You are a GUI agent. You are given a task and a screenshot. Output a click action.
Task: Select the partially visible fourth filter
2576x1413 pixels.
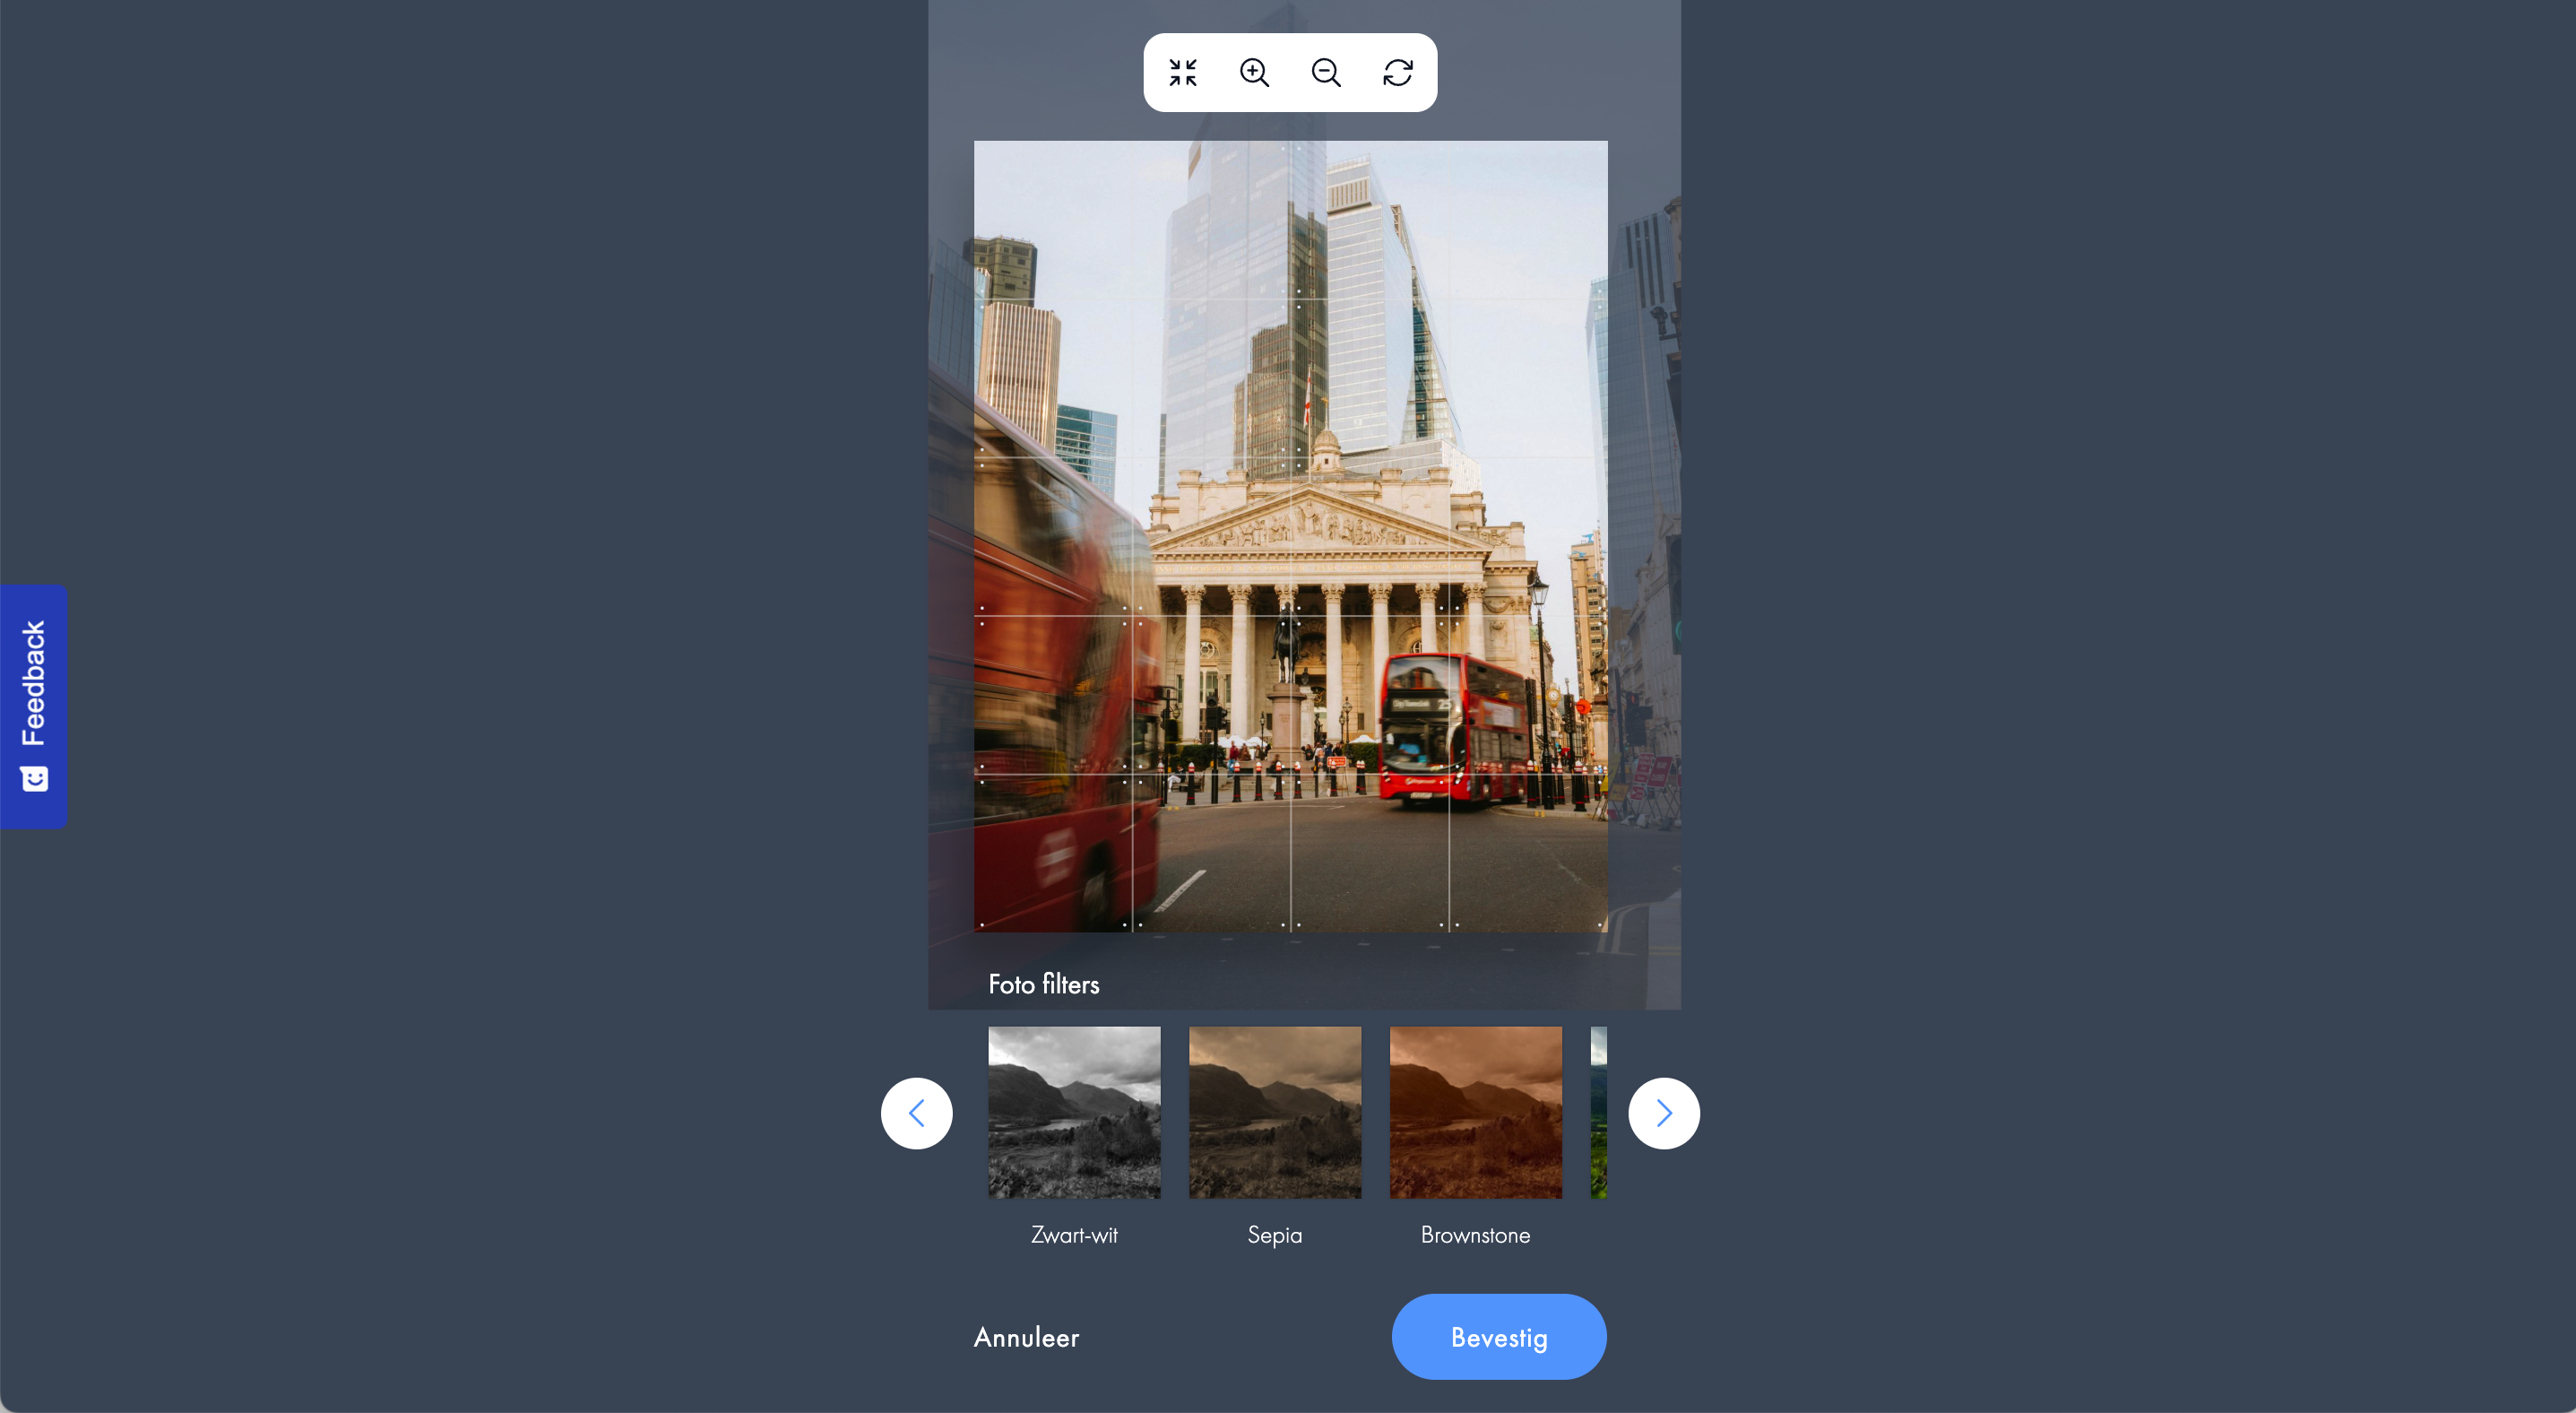pyautogui.click(x=1599, y=1112)
